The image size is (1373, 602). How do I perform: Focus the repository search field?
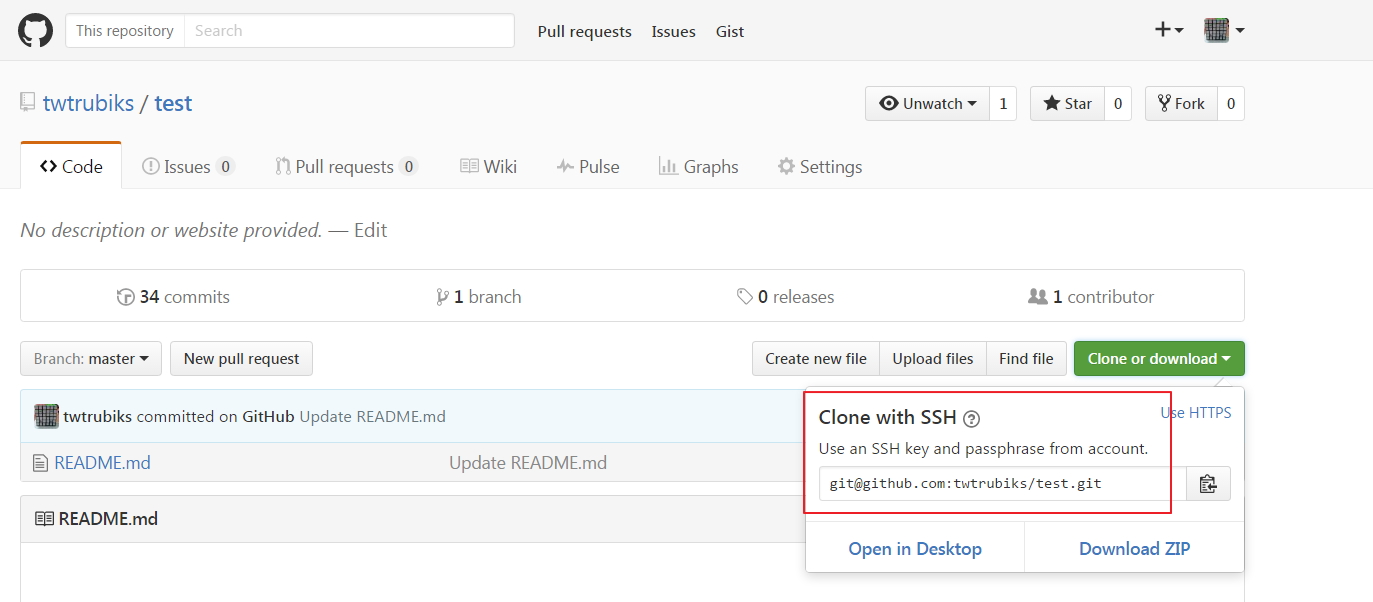[x=349, y=31]
